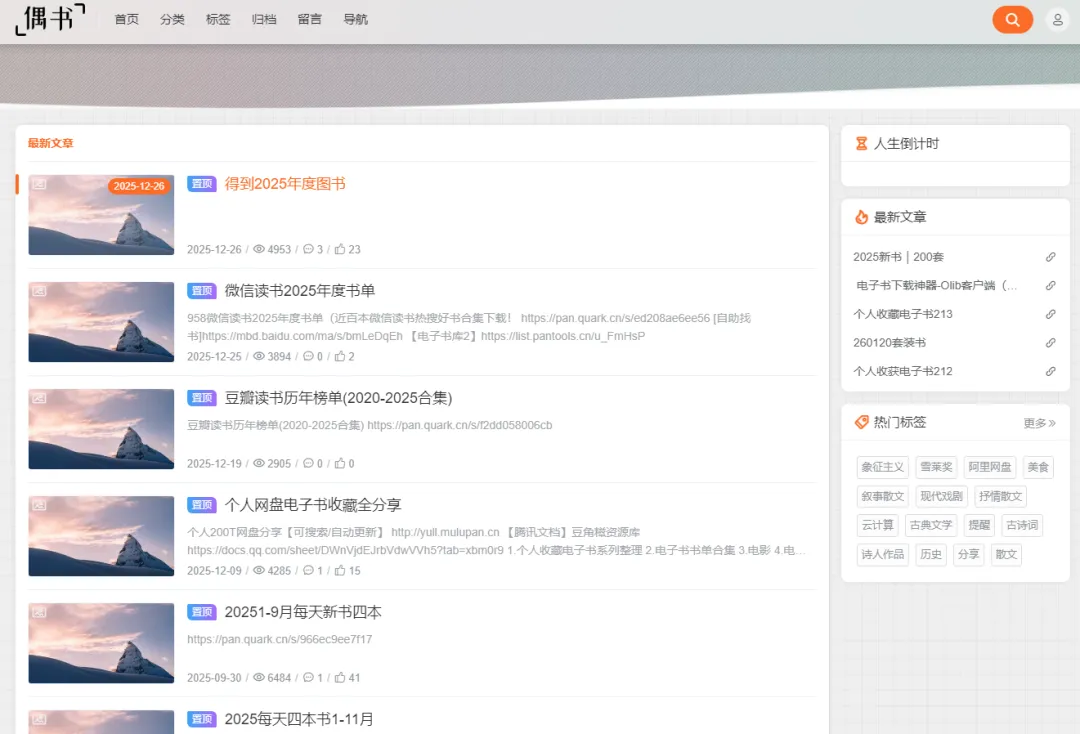Select the 古典文学 tag

[931, 525]
